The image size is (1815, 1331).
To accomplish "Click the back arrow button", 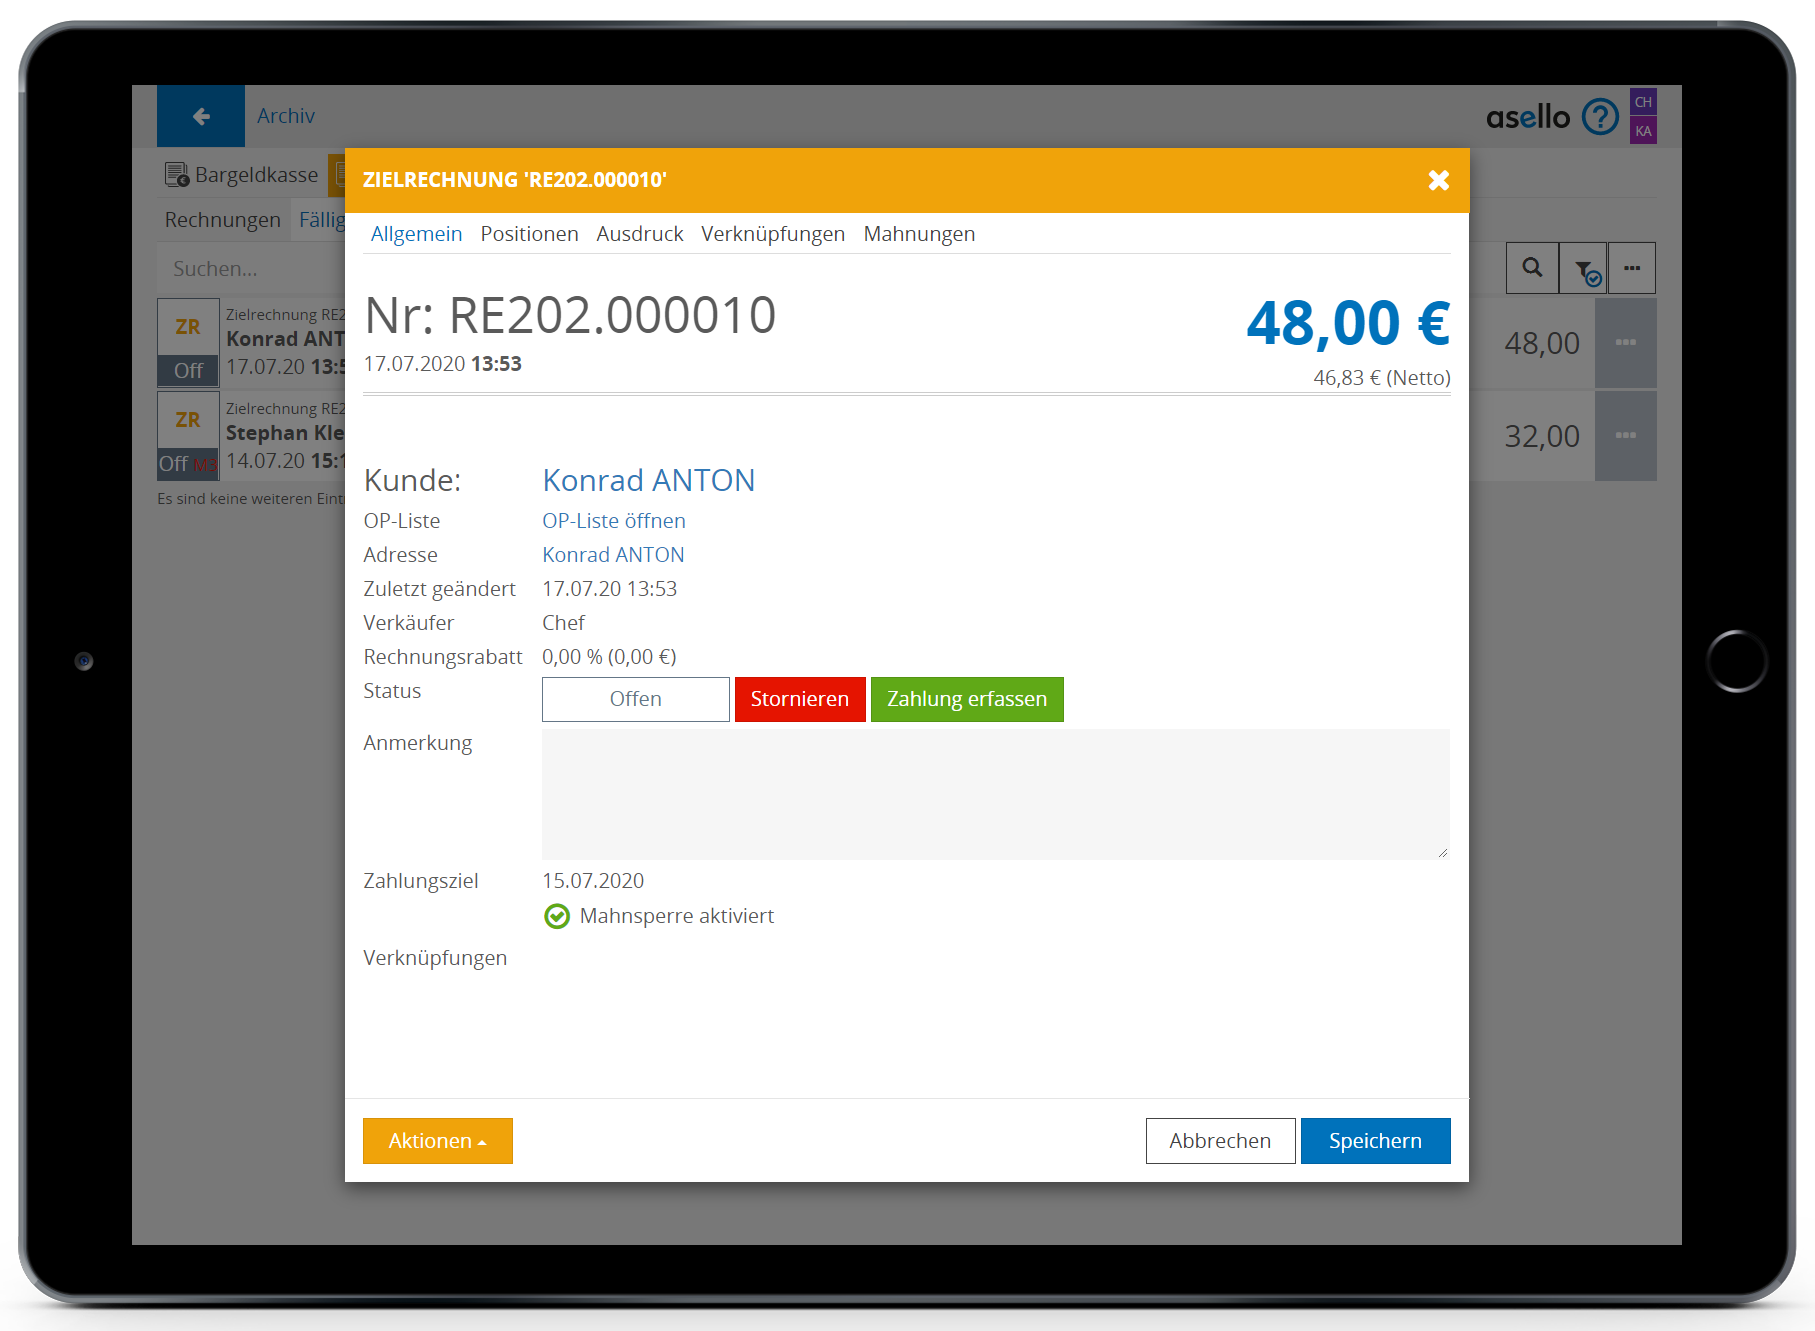I will [x=201, y=116].
